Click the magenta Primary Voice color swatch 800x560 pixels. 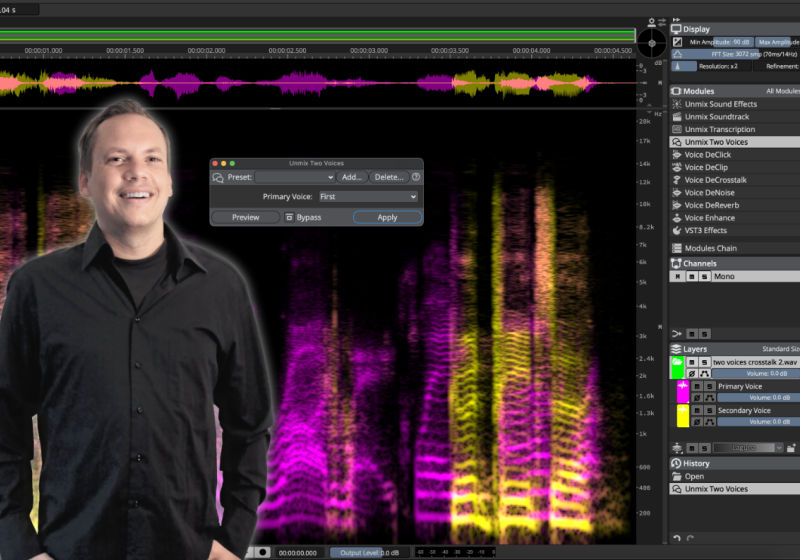[x=683, y=392]
